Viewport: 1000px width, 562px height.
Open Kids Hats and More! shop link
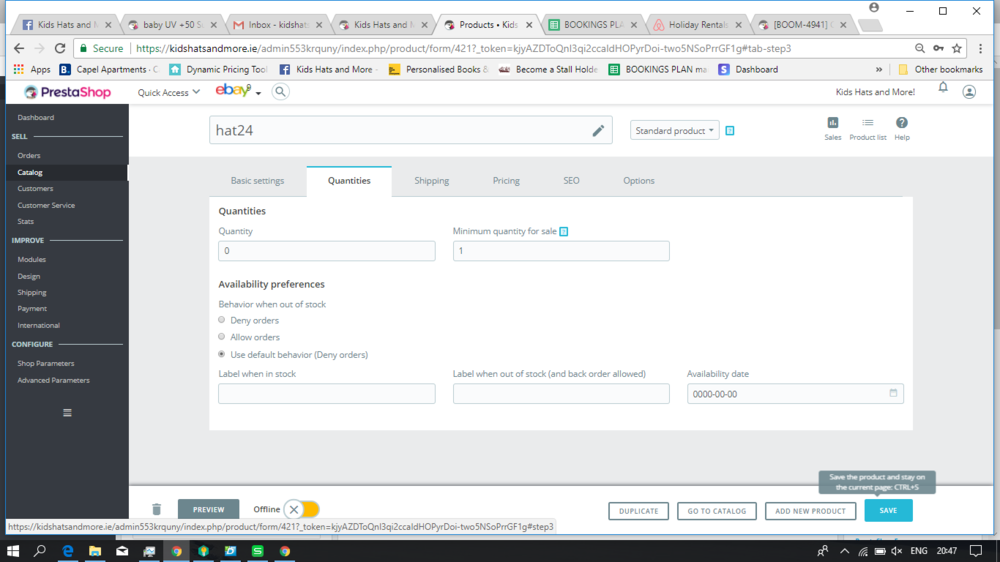[875, 92]
